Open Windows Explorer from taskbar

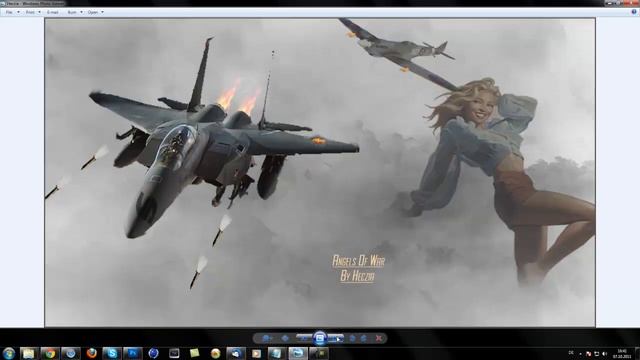29,353
